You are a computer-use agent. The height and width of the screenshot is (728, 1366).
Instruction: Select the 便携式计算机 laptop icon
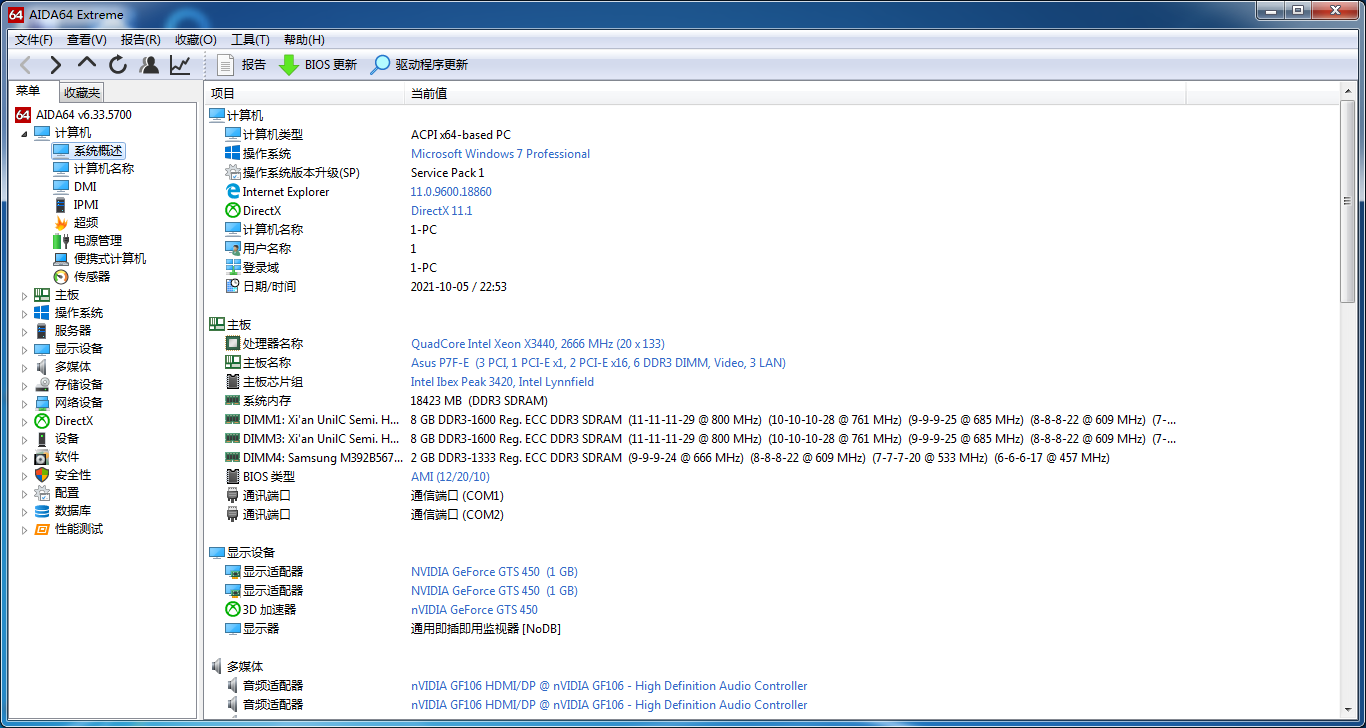click(61, 259)
